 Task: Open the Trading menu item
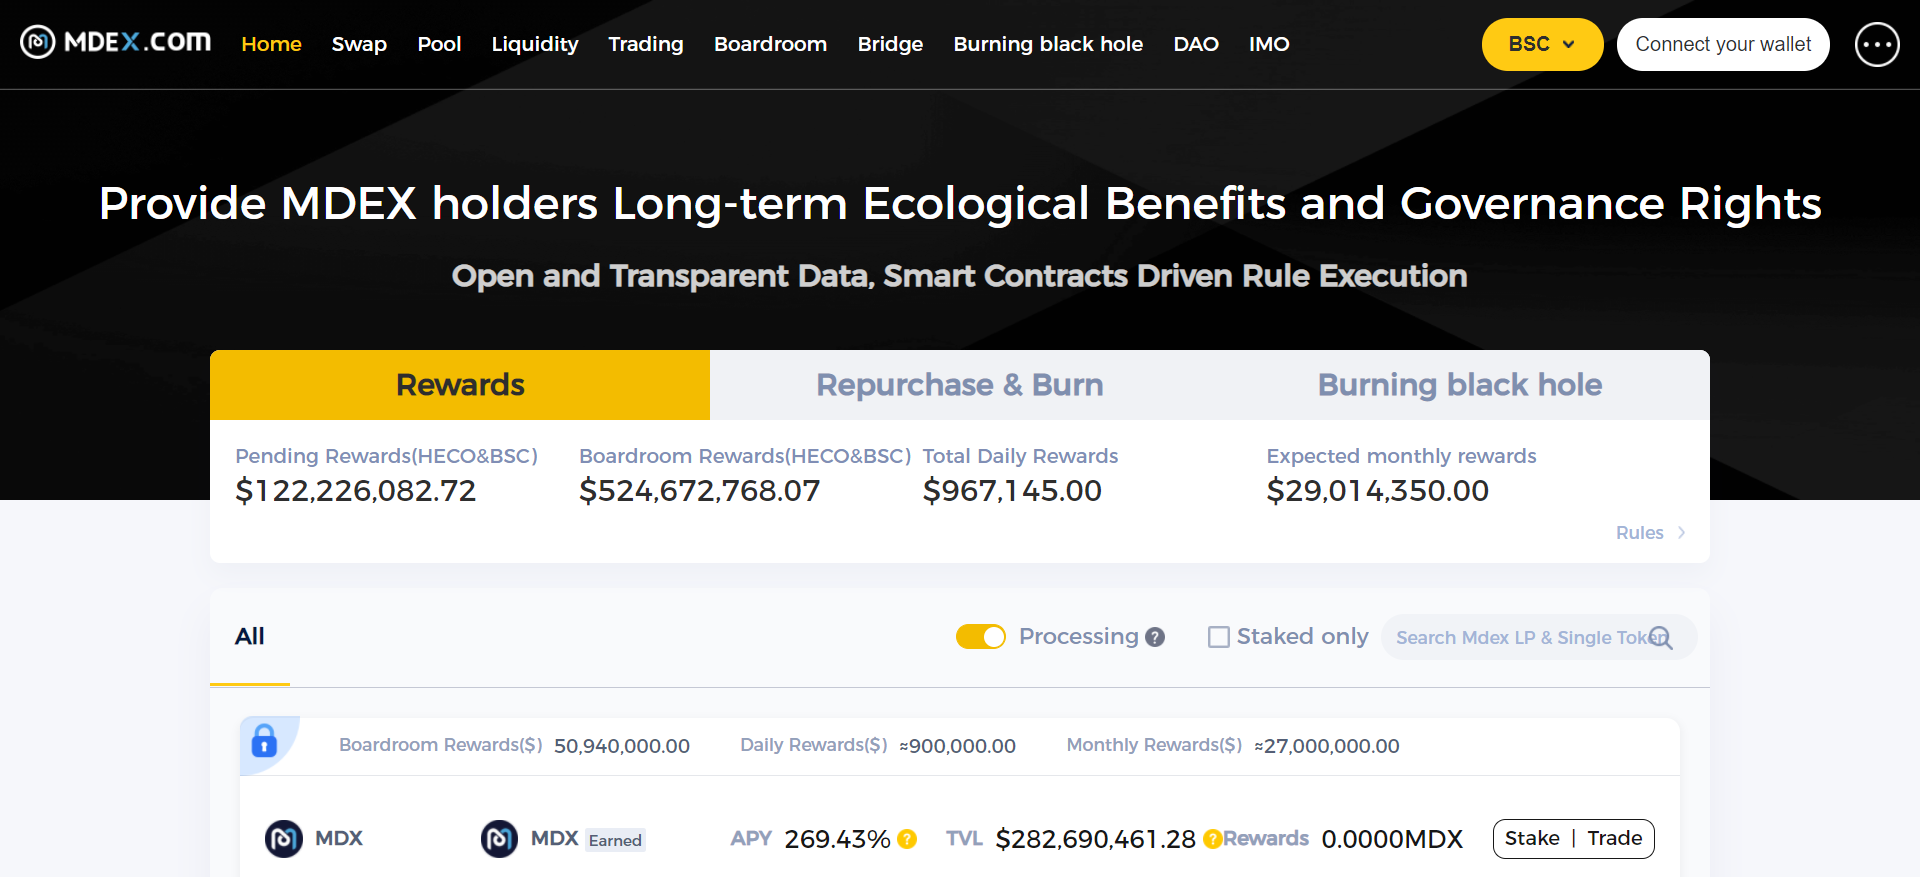click(x=646, y=44)
